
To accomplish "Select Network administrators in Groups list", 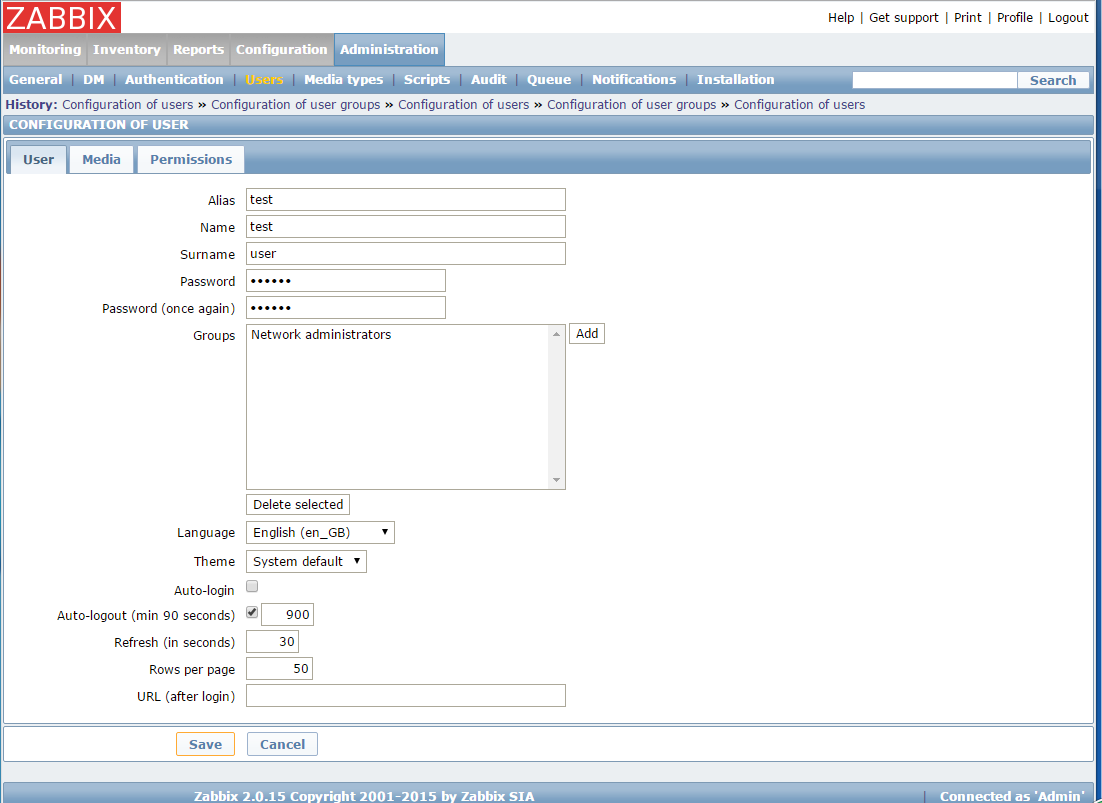I will coord(321,335).
